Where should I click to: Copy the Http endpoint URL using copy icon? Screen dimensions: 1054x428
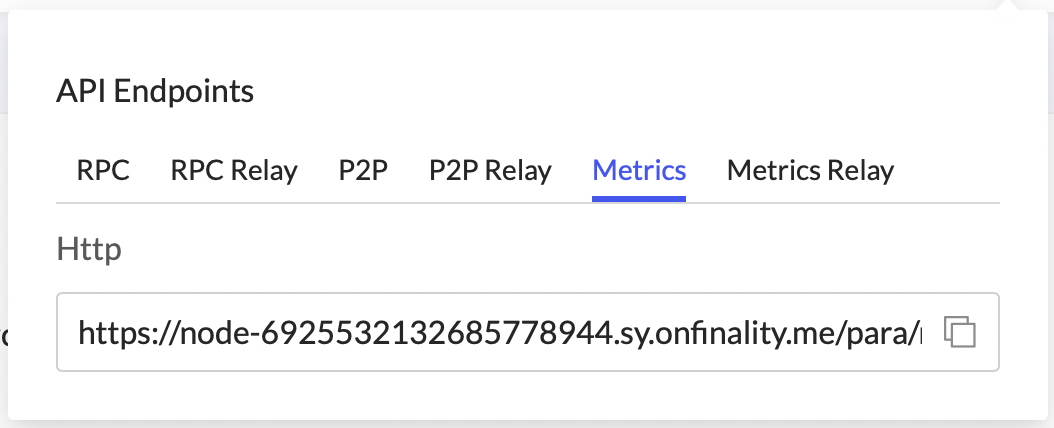pos(960,331)
